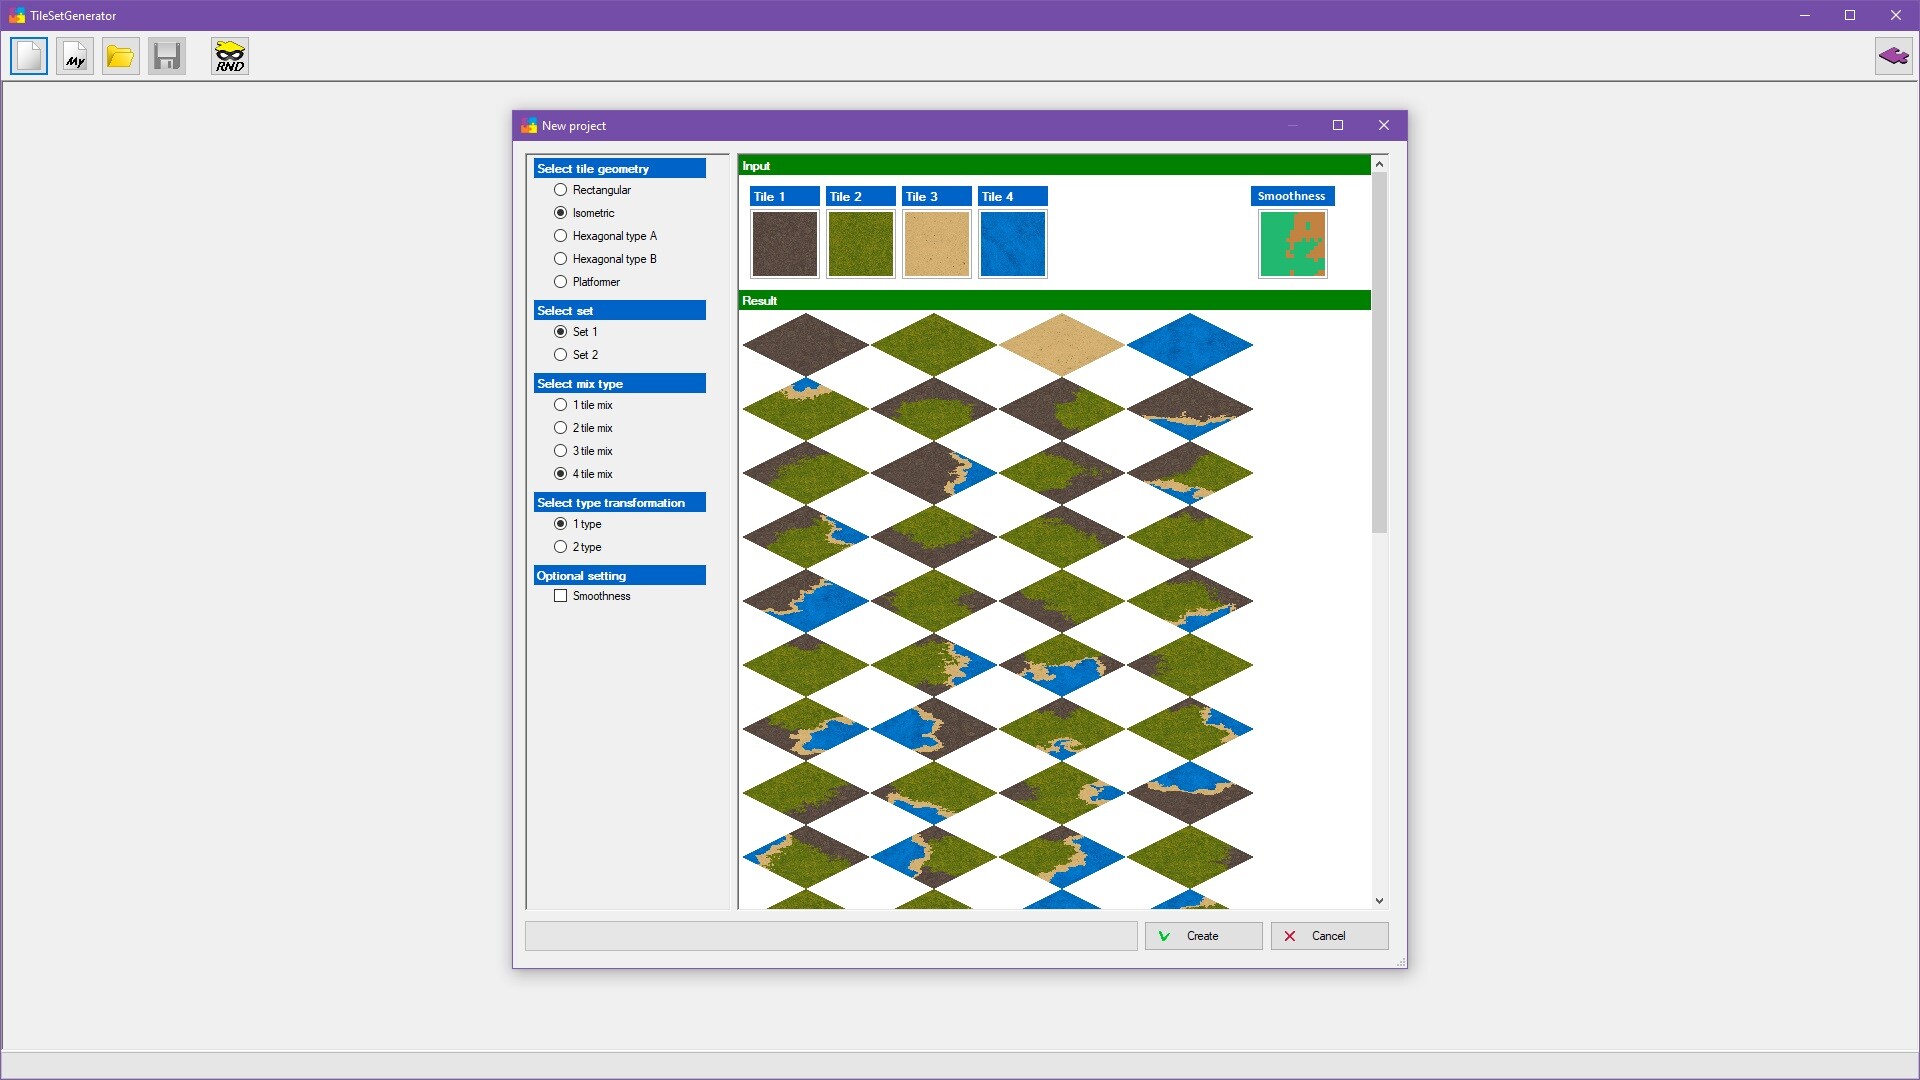Viewport: 1920px width, 1080px height.
Task: Click the purple puzzle piece icon
Action: pos(1894,56)
